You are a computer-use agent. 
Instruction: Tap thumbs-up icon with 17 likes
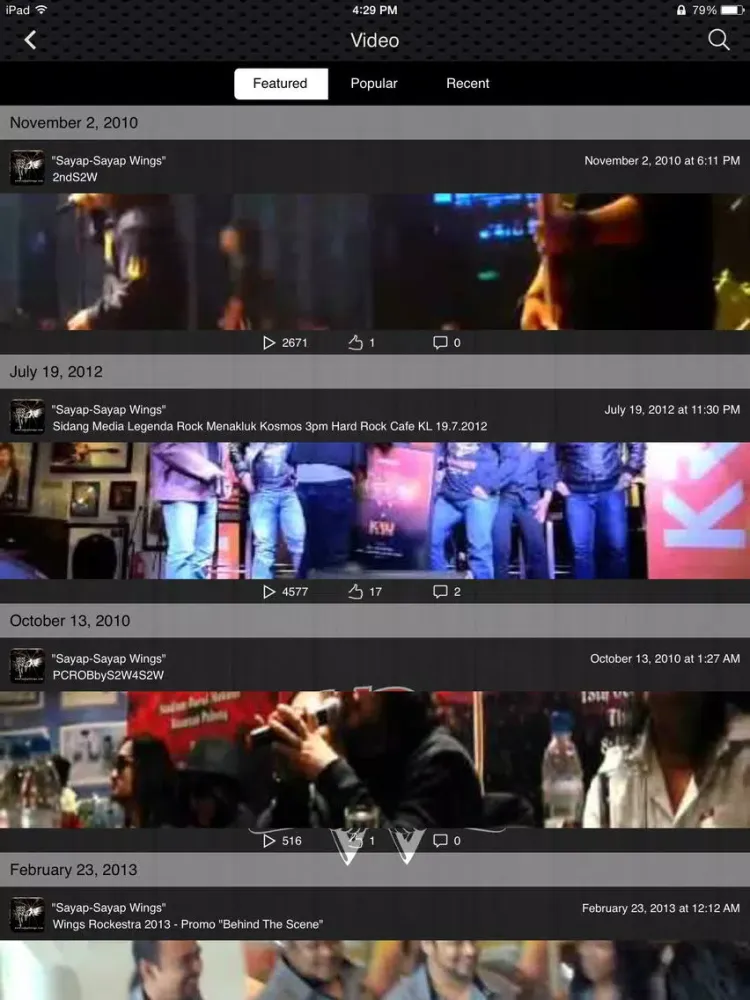point(355,592)
